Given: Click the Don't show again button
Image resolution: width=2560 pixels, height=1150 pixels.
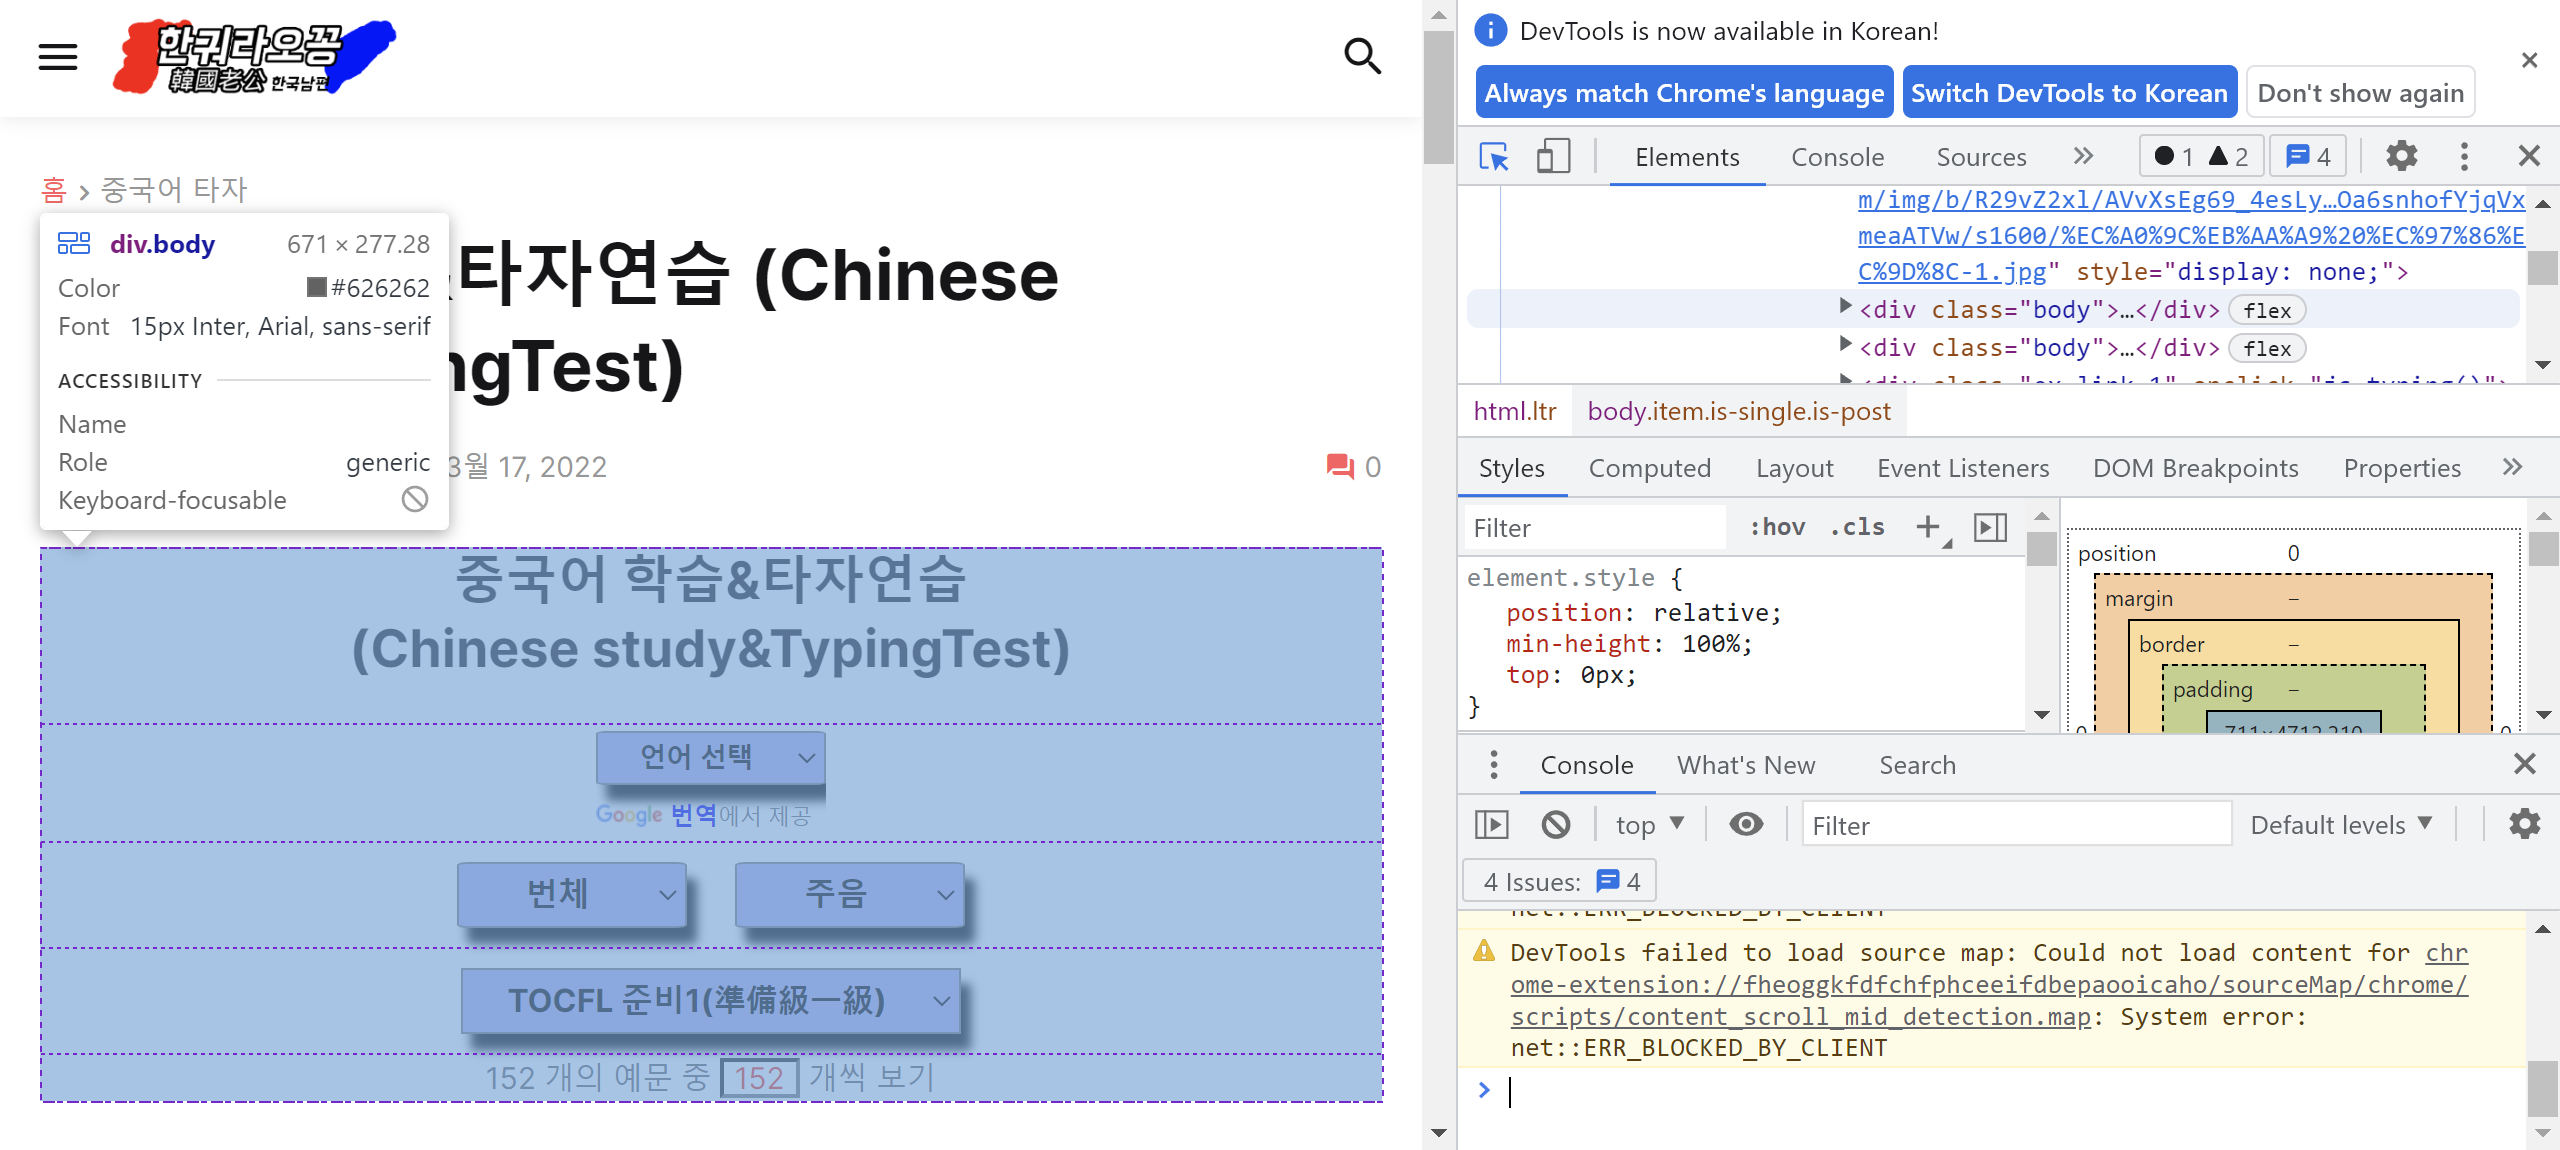Looking at the screenshot, I should point(2360,93).
